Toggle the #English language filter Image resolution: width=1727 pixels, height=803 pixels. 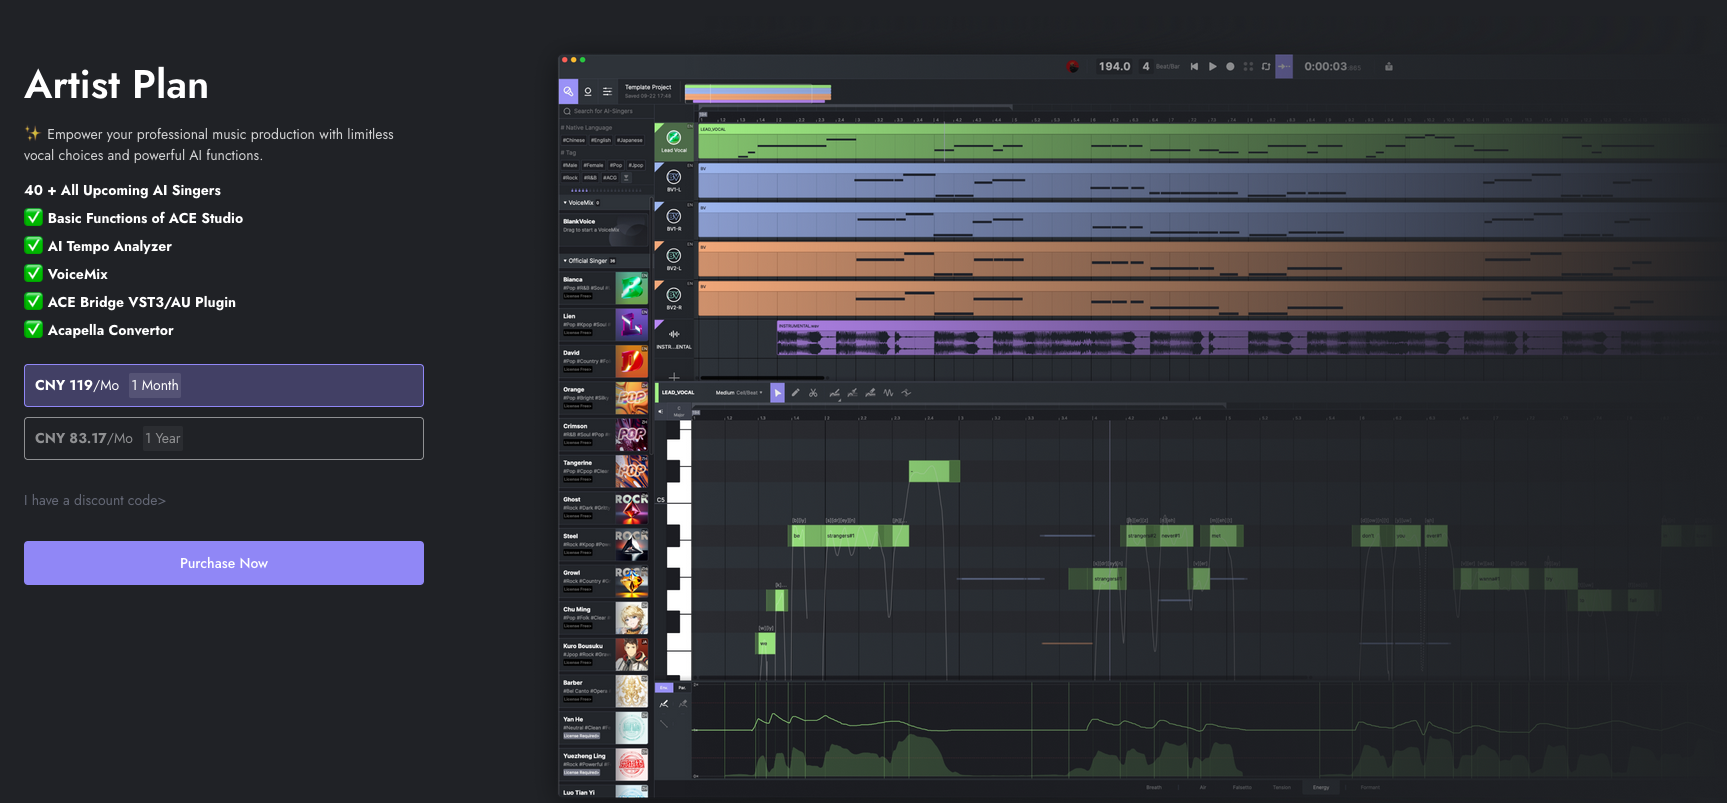pyautogui.click(x=601, y=140)
